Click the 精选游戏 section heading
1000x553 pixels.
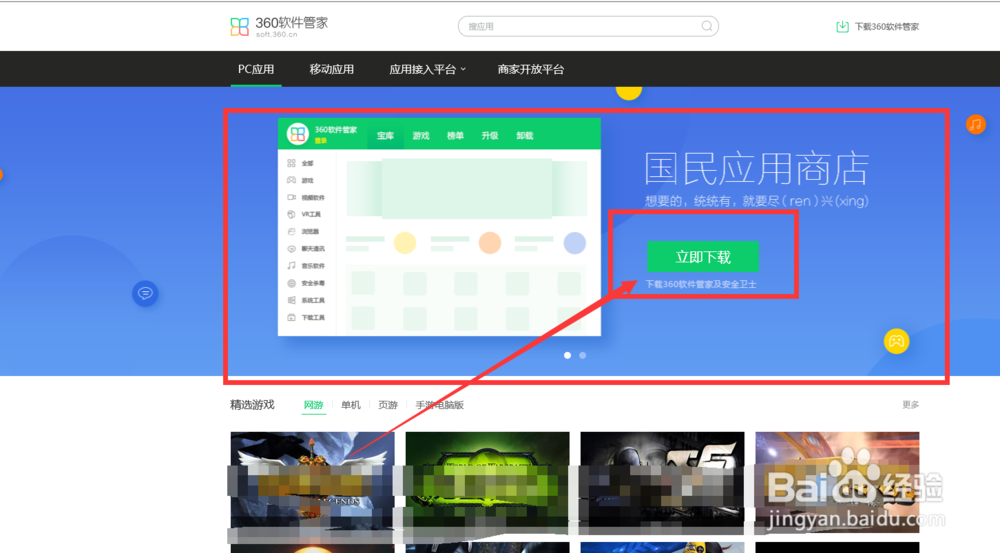[253, 405]
